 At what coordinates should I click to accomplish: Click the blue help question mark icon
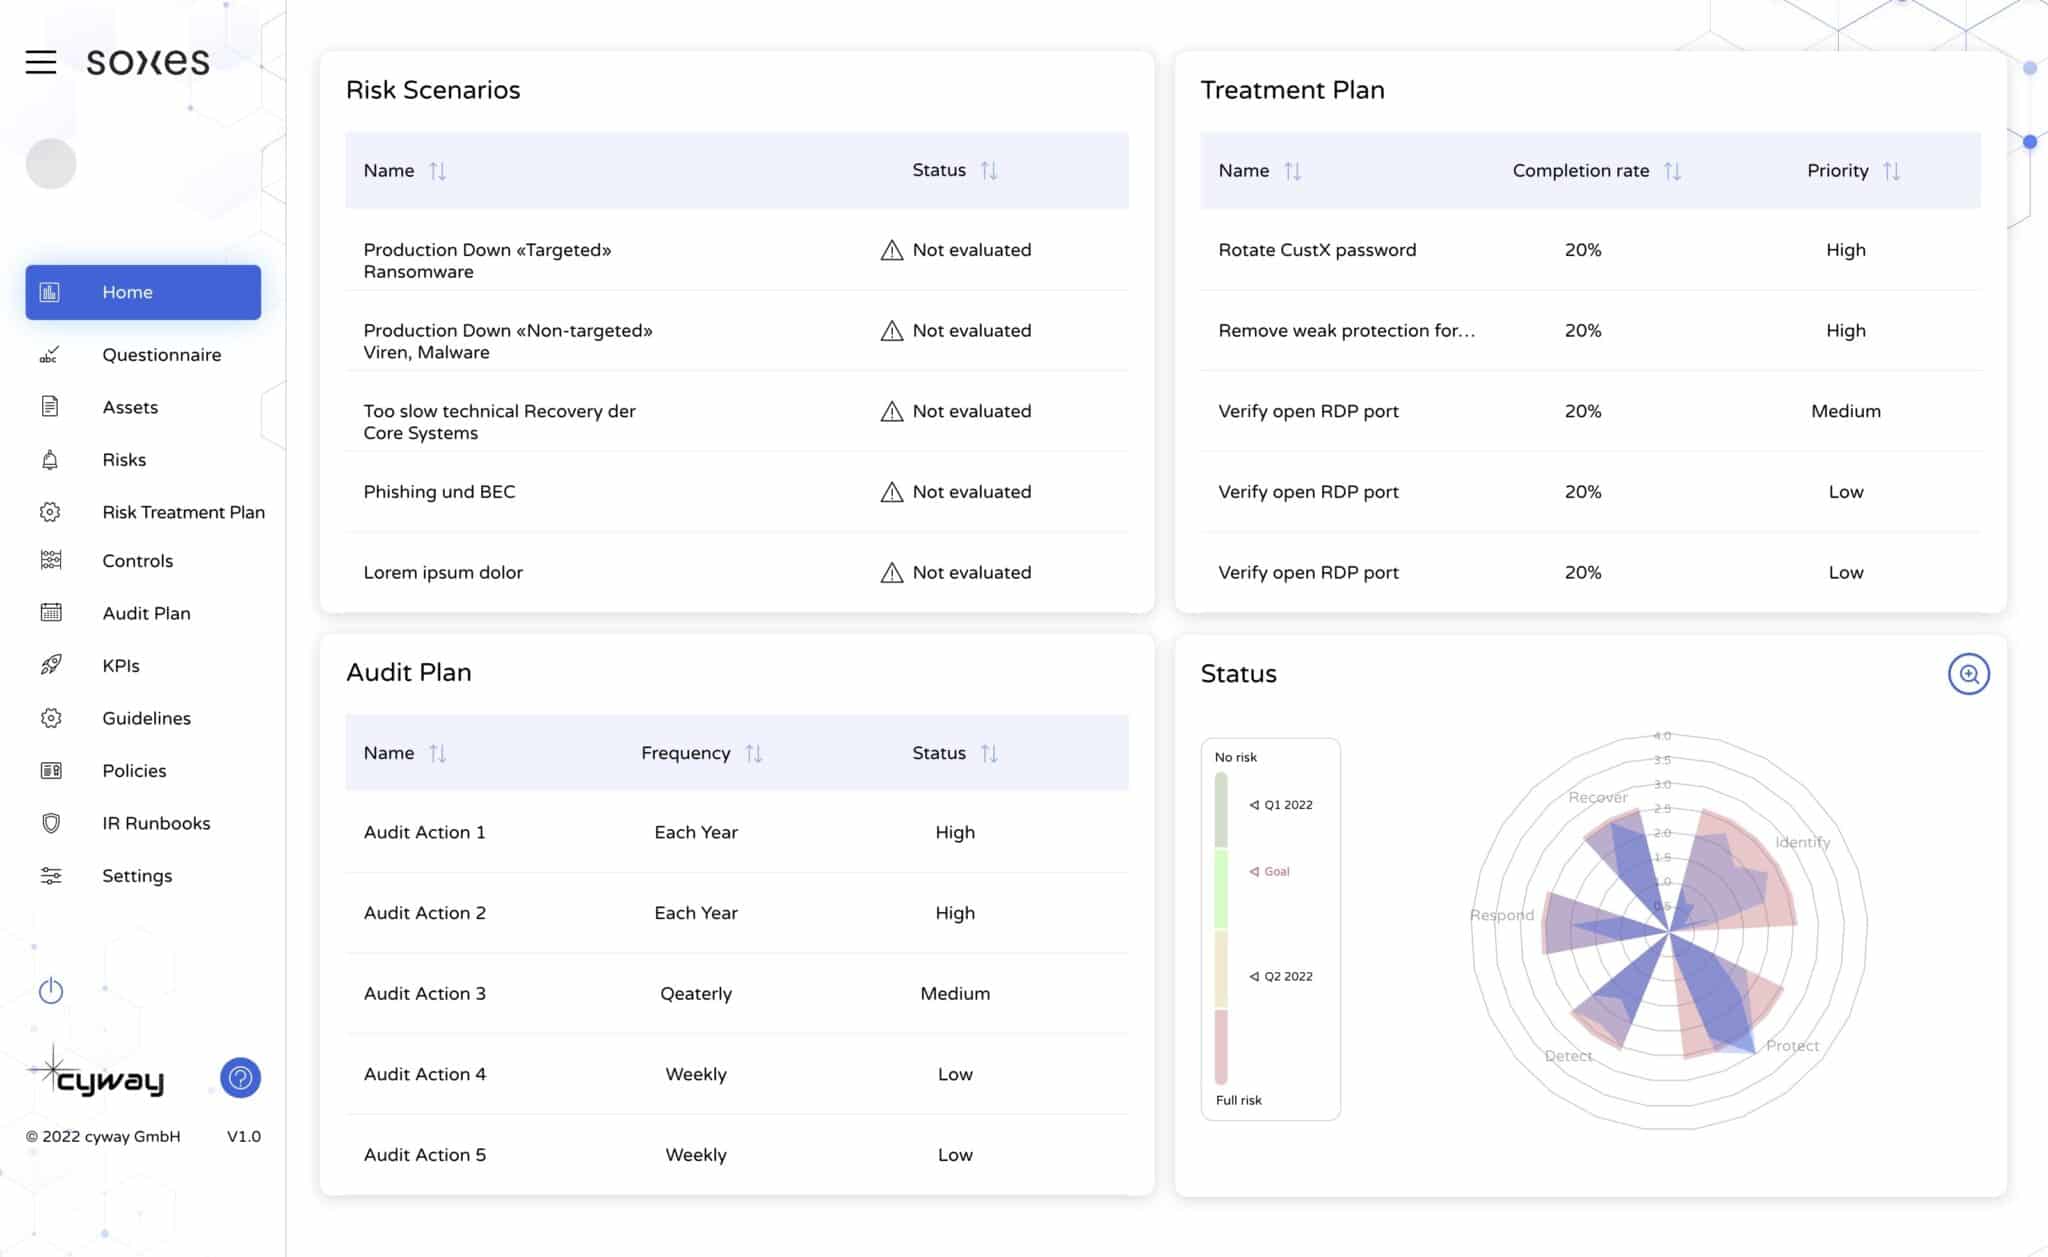pyautogui.click(x=240, y=1078)
